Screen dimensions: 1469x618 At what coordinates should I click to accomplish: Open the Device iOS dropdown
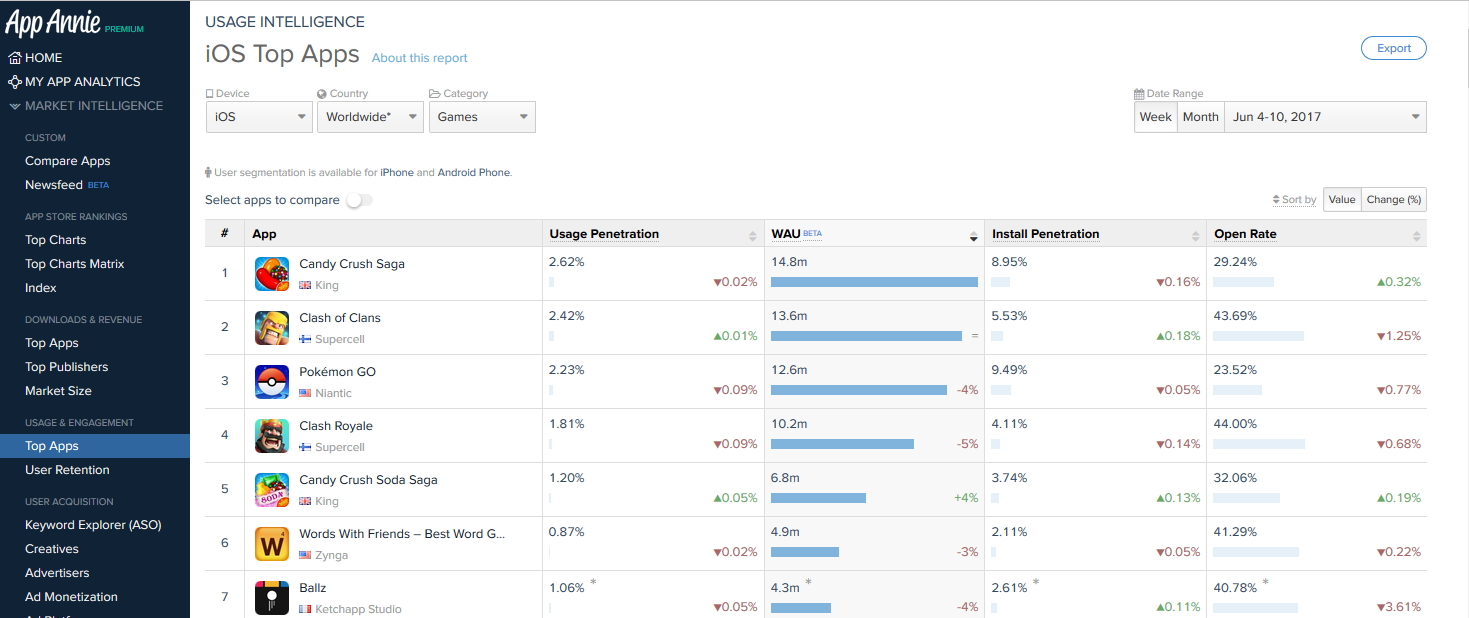coord(260,117)
